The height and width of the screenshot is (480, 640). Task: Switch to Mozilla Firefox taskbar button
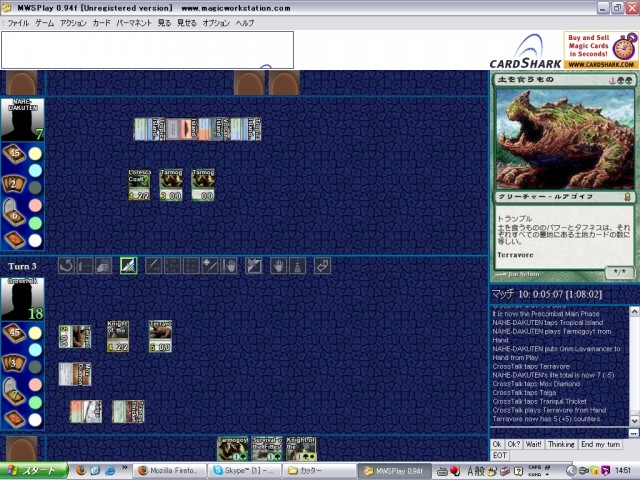coord(169,471)
